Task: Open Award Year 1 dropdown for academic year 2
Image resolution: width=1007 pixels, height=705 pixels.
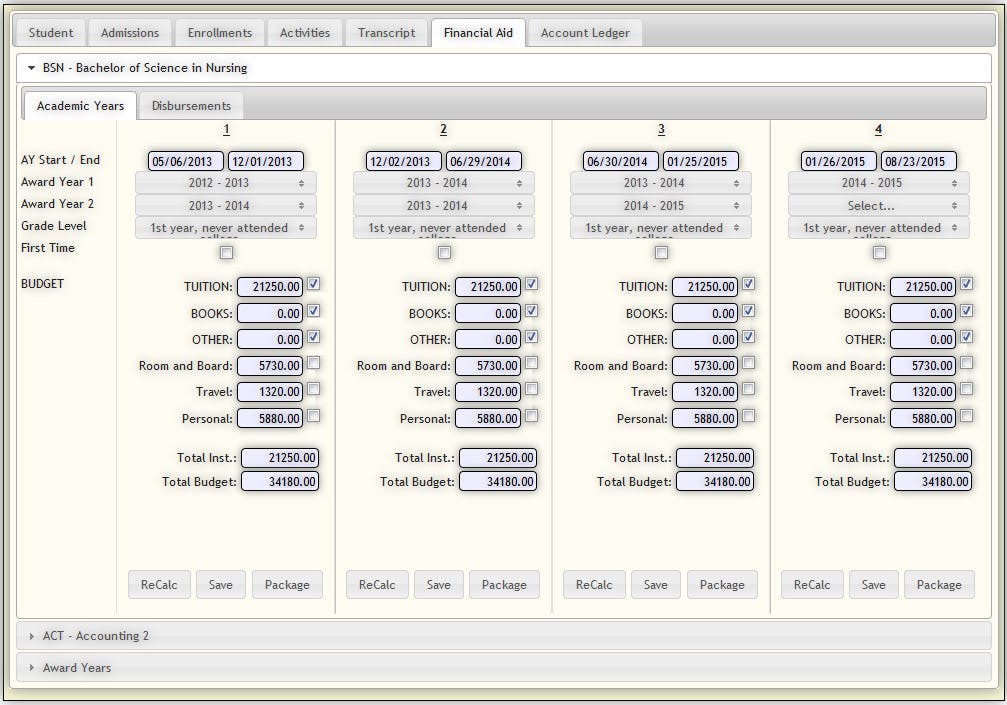Action: point(444,183)
